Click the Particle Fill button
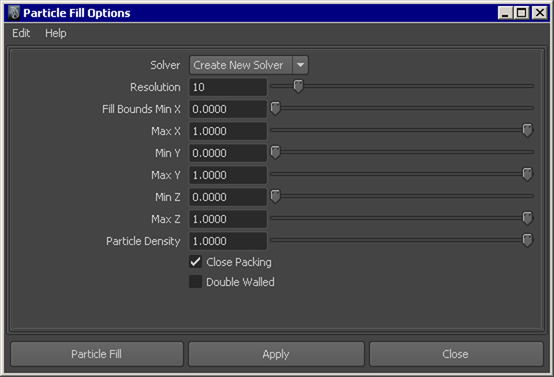This screenshot has height=377, width=554. pyautogui.click(x=97, y=354)
